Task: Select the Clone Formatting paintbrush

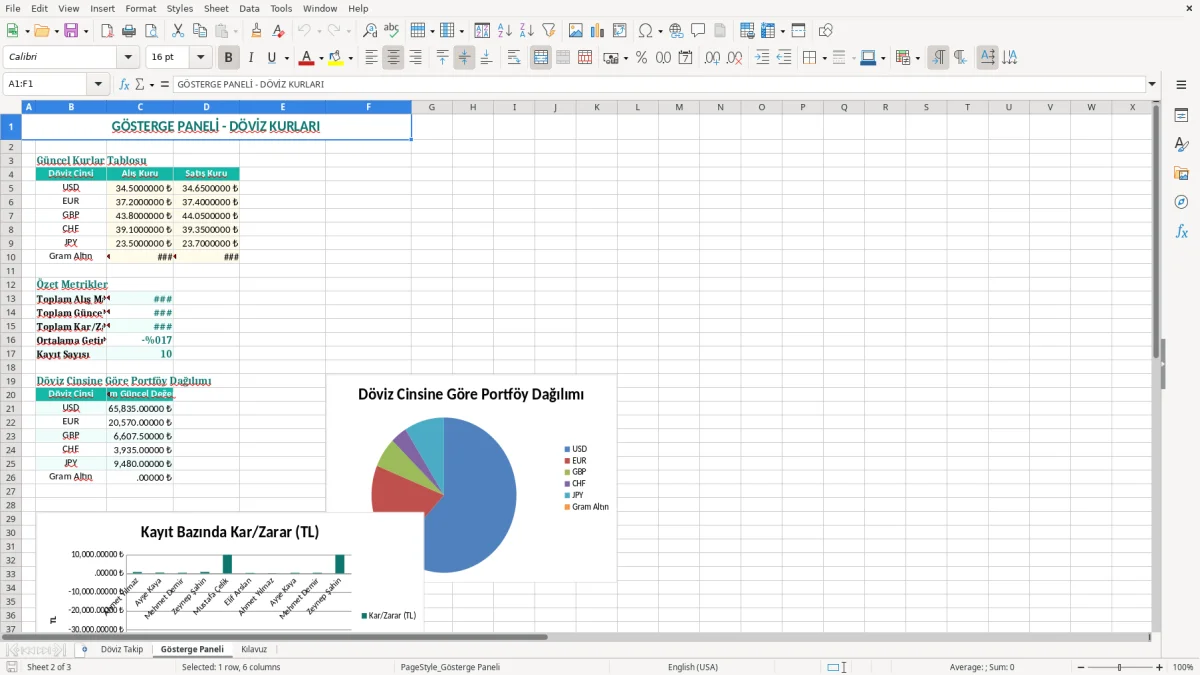Action: point(257,31)
